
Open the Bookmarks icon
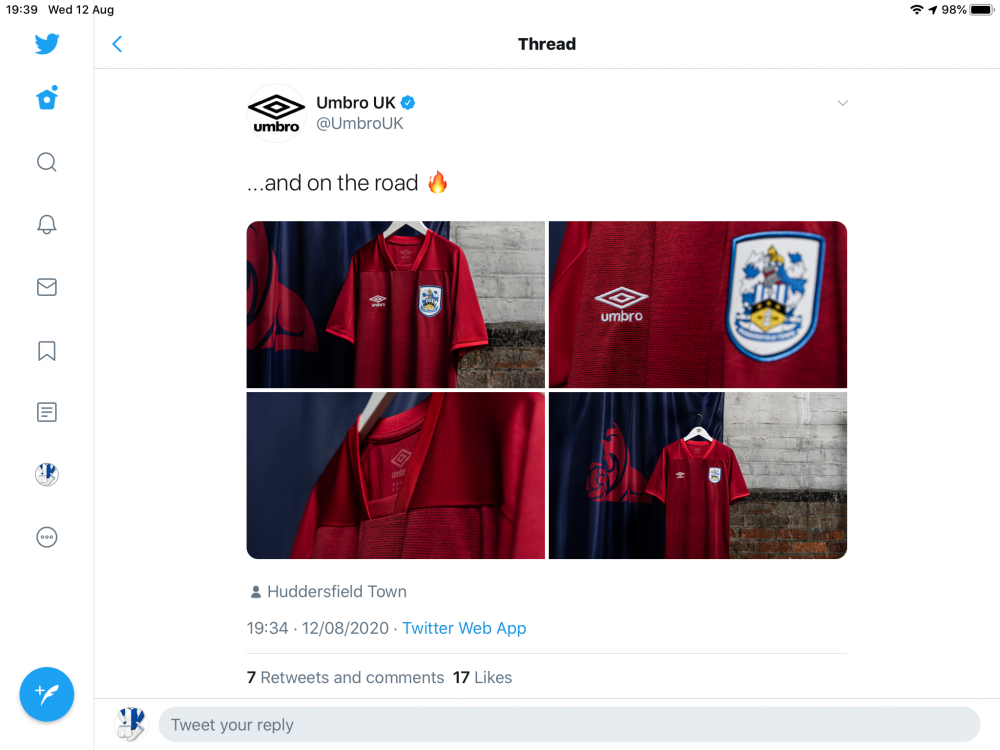pyautogui.click(x=47, y=350)
